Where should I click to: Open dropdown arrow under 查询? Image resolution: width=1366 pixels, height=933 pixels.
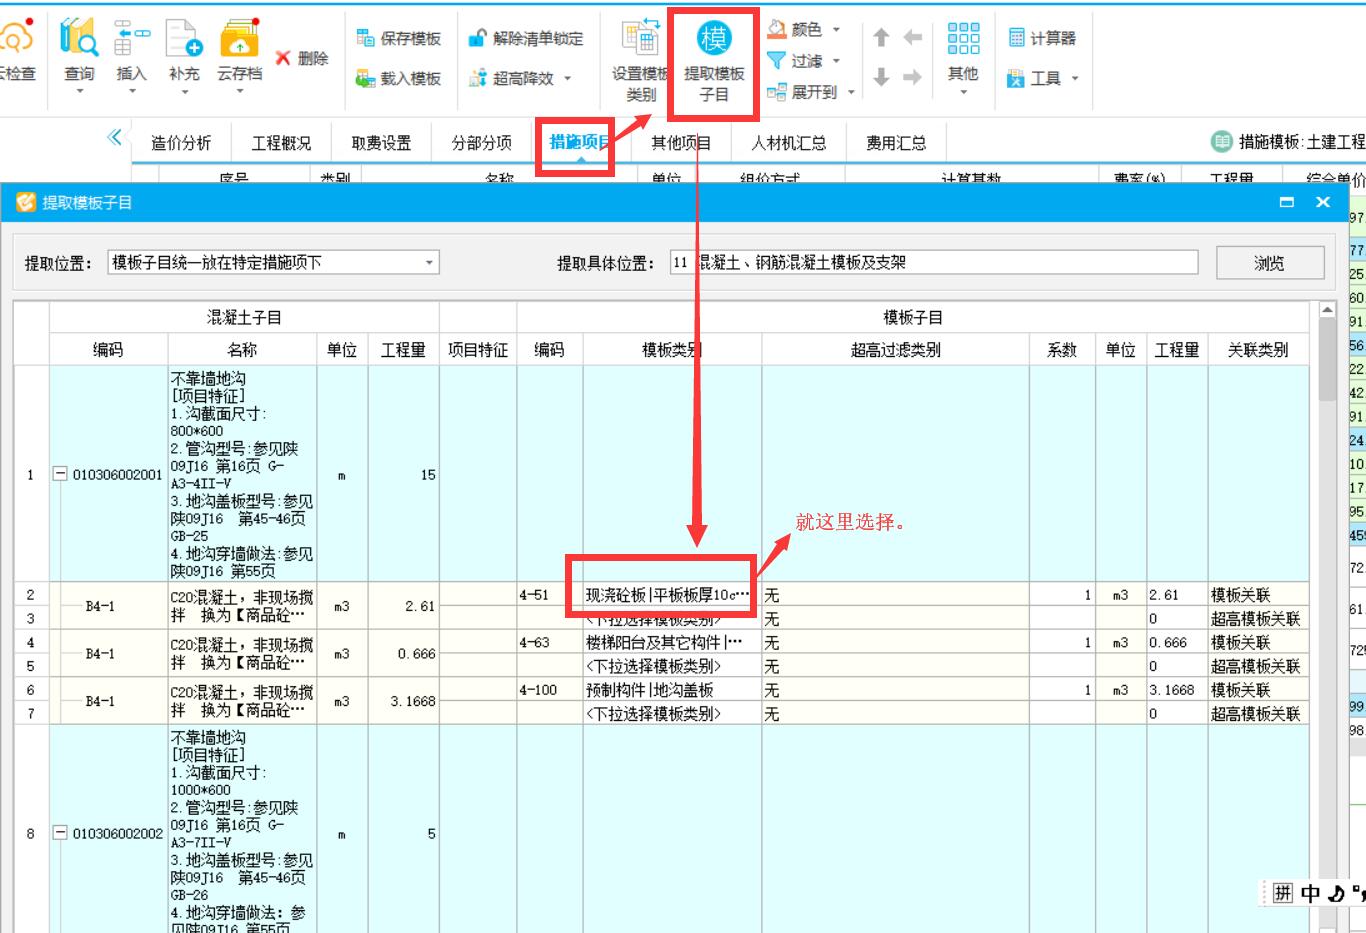[79, 91]
